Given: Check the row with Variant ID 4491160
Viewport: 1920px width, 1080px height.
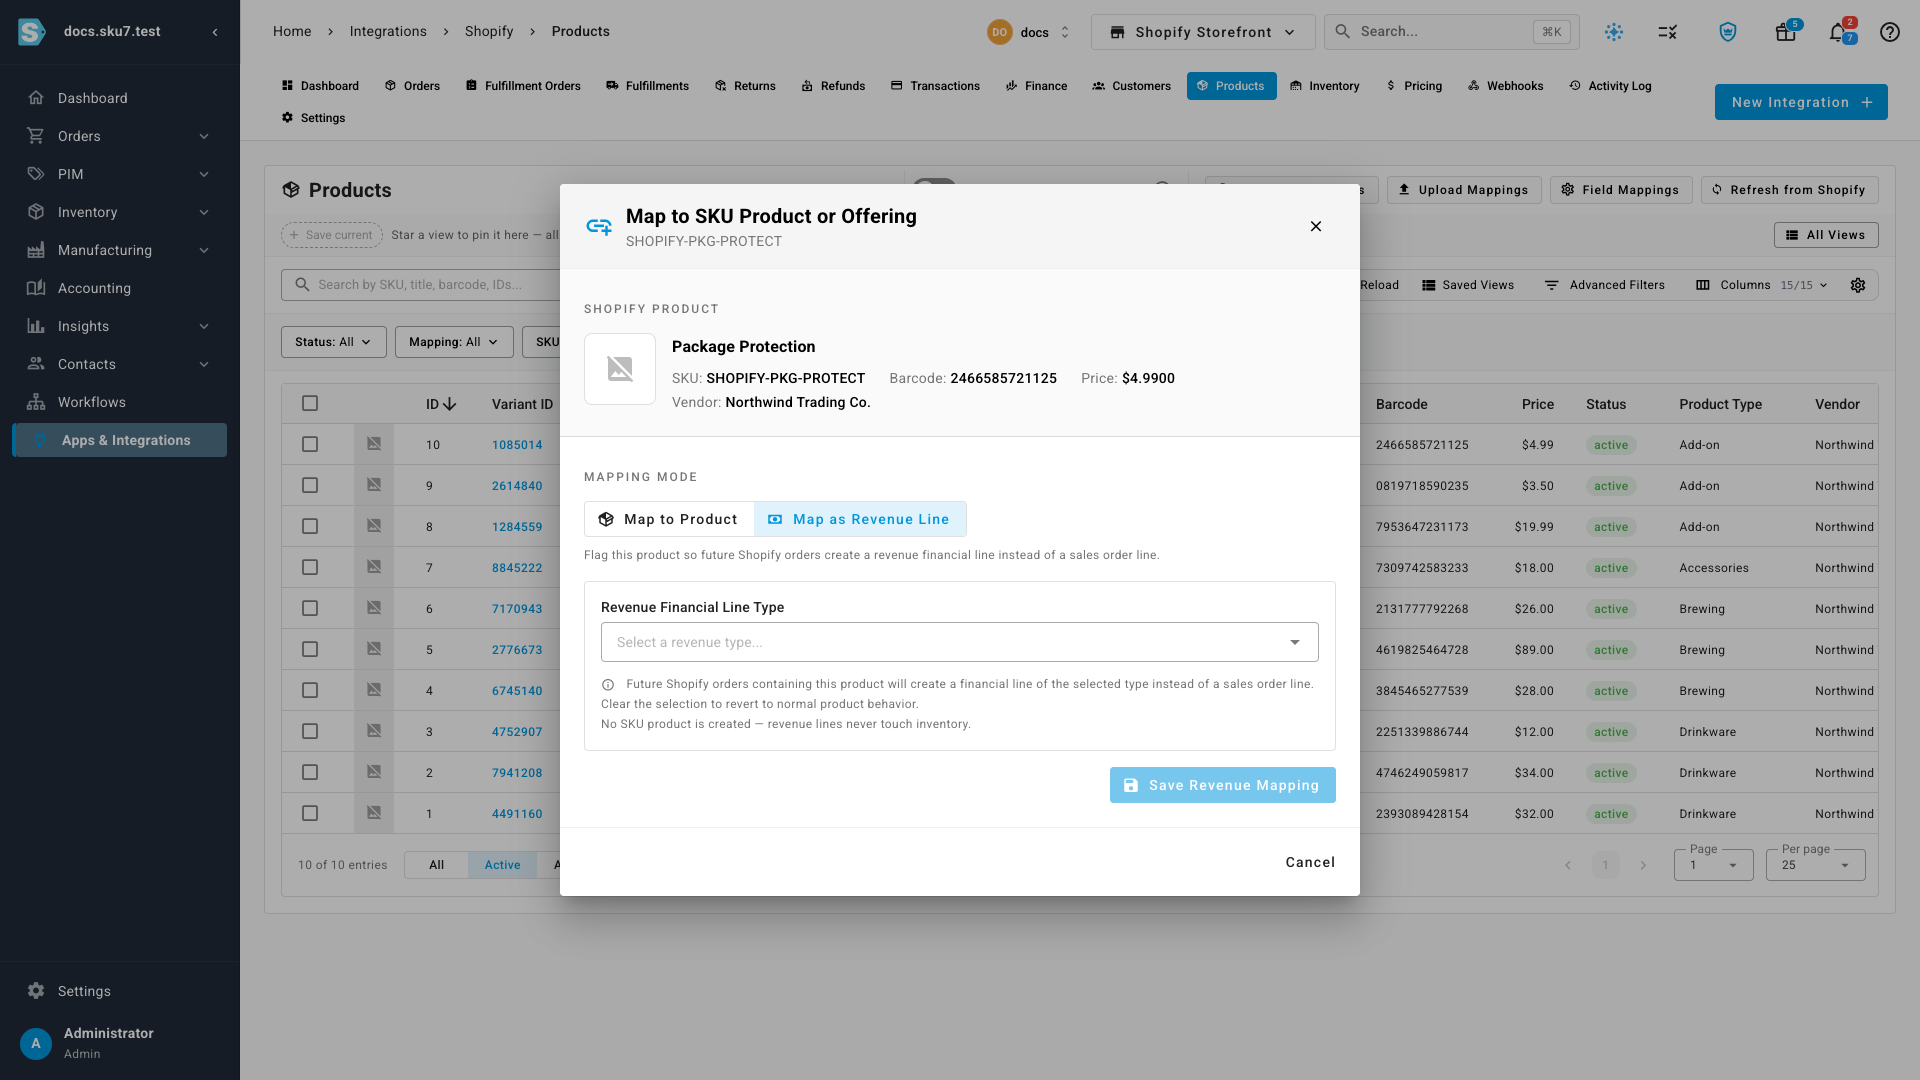Looking at the screenshot, I should (310, 813).
